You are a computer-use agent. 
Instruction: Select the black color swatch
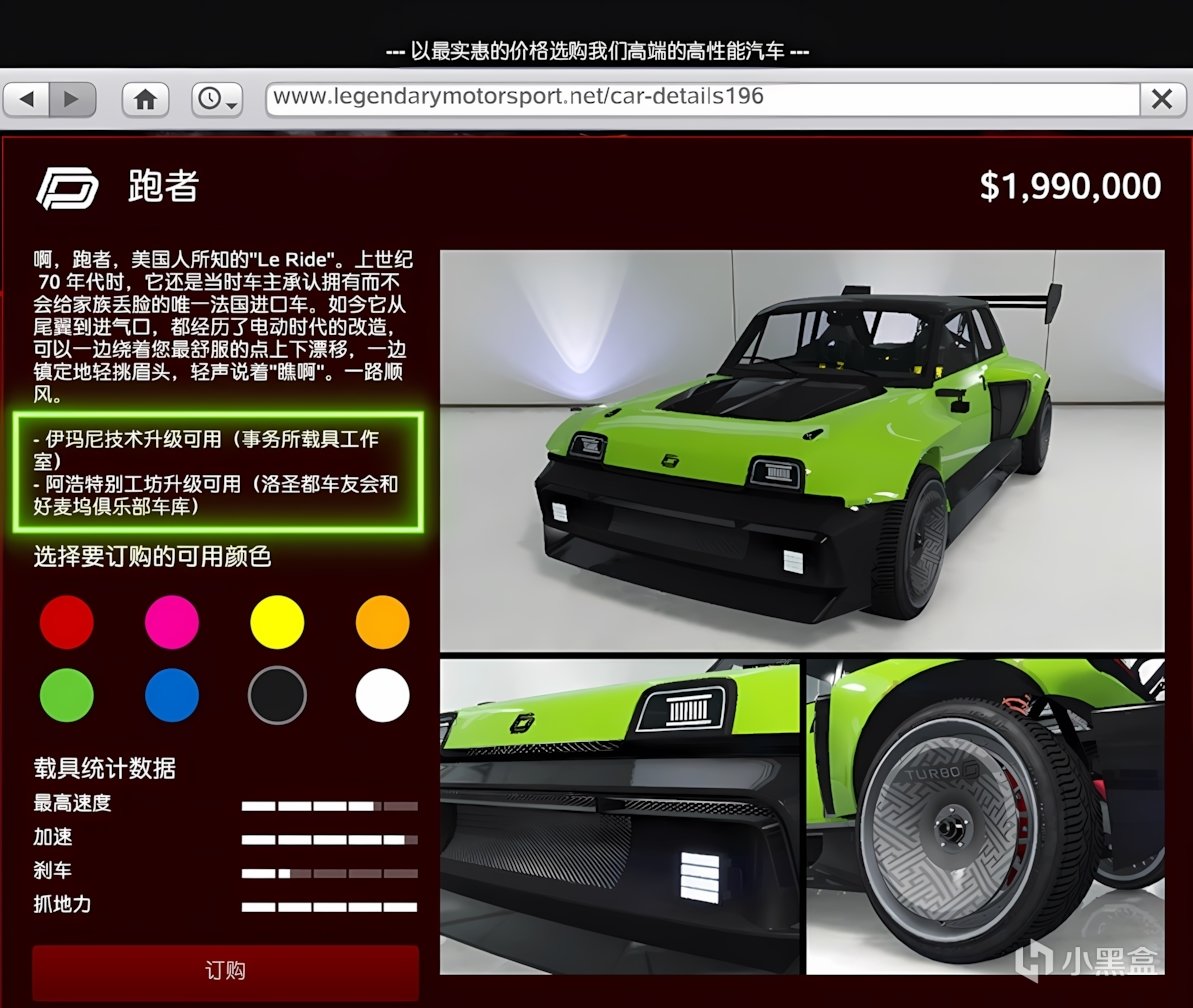pos(277,695)
